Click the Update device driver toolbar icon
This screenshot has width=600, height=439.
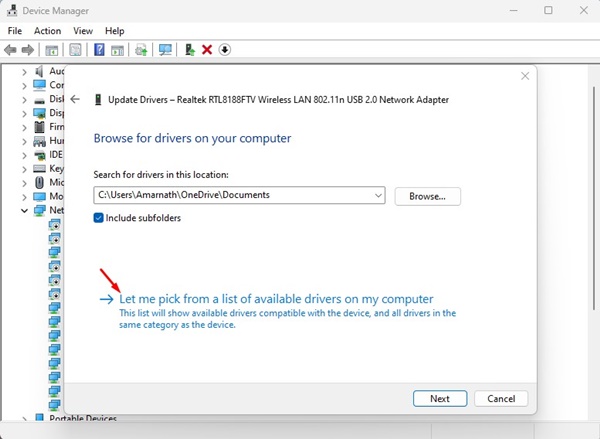pos(190,50)
